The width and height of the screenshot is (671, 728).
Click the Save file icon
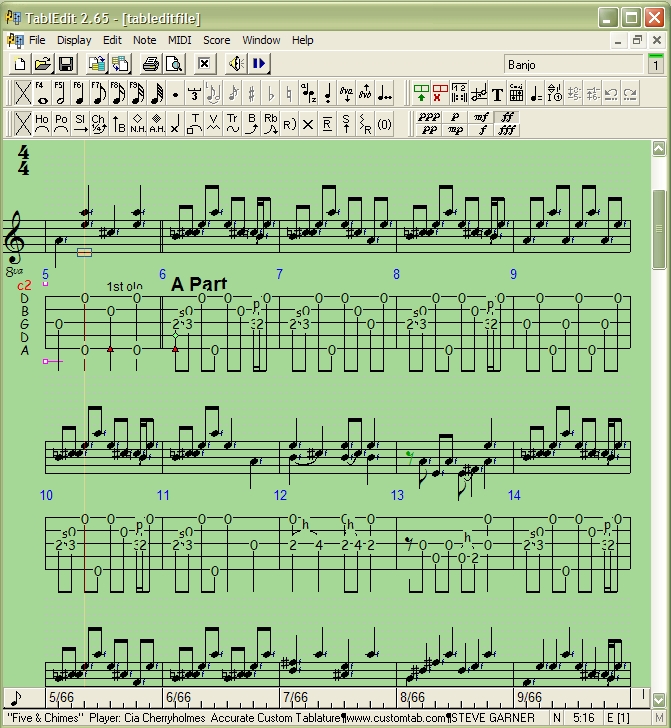click(65, 64)
